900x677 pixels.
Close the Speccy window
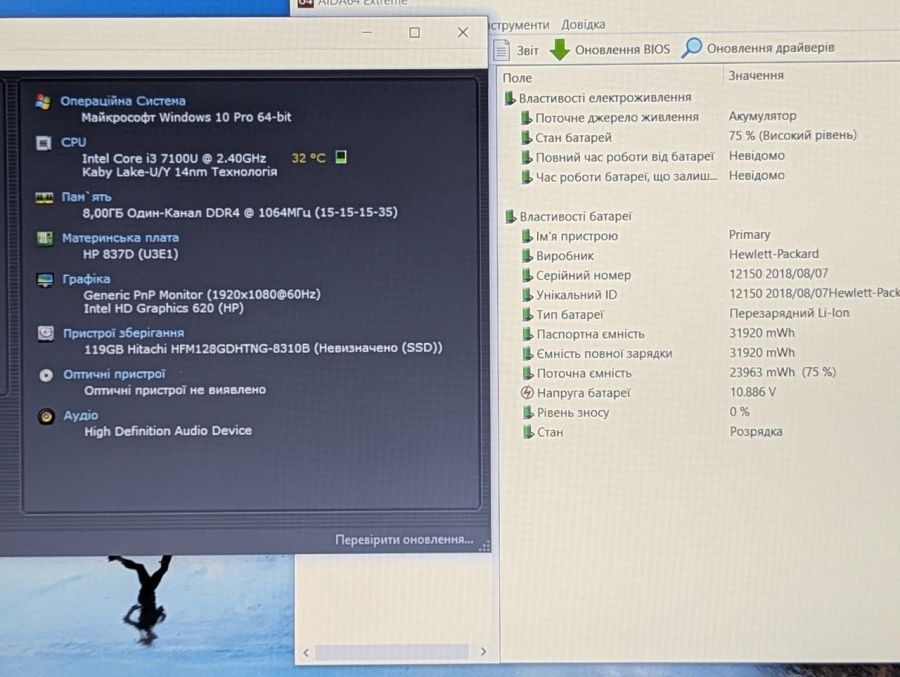point(463,33)
